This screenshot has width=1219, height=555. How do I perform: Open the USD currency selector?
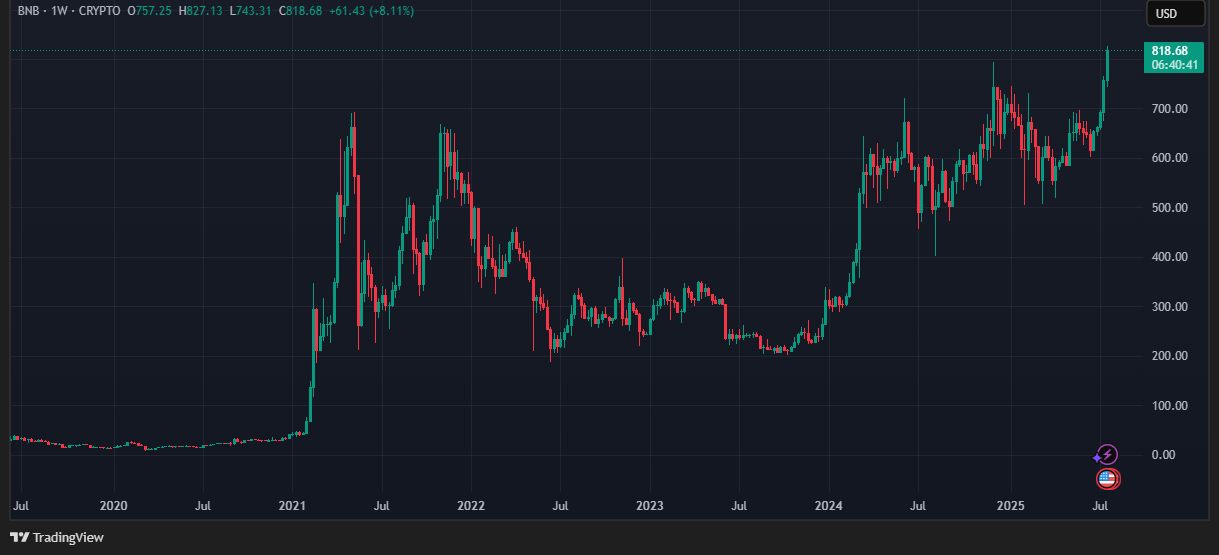1166,13
